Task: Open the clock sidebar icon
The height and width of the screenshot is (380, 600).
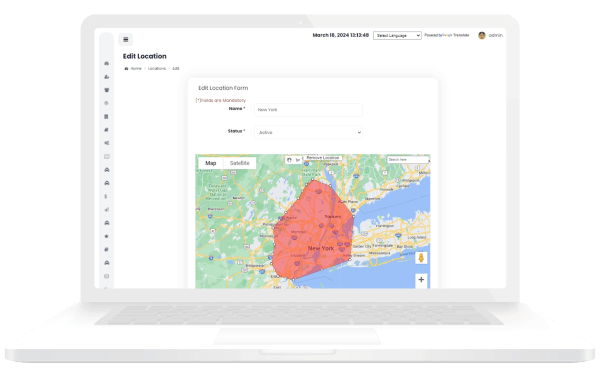Action: click(x=107, y=103)
